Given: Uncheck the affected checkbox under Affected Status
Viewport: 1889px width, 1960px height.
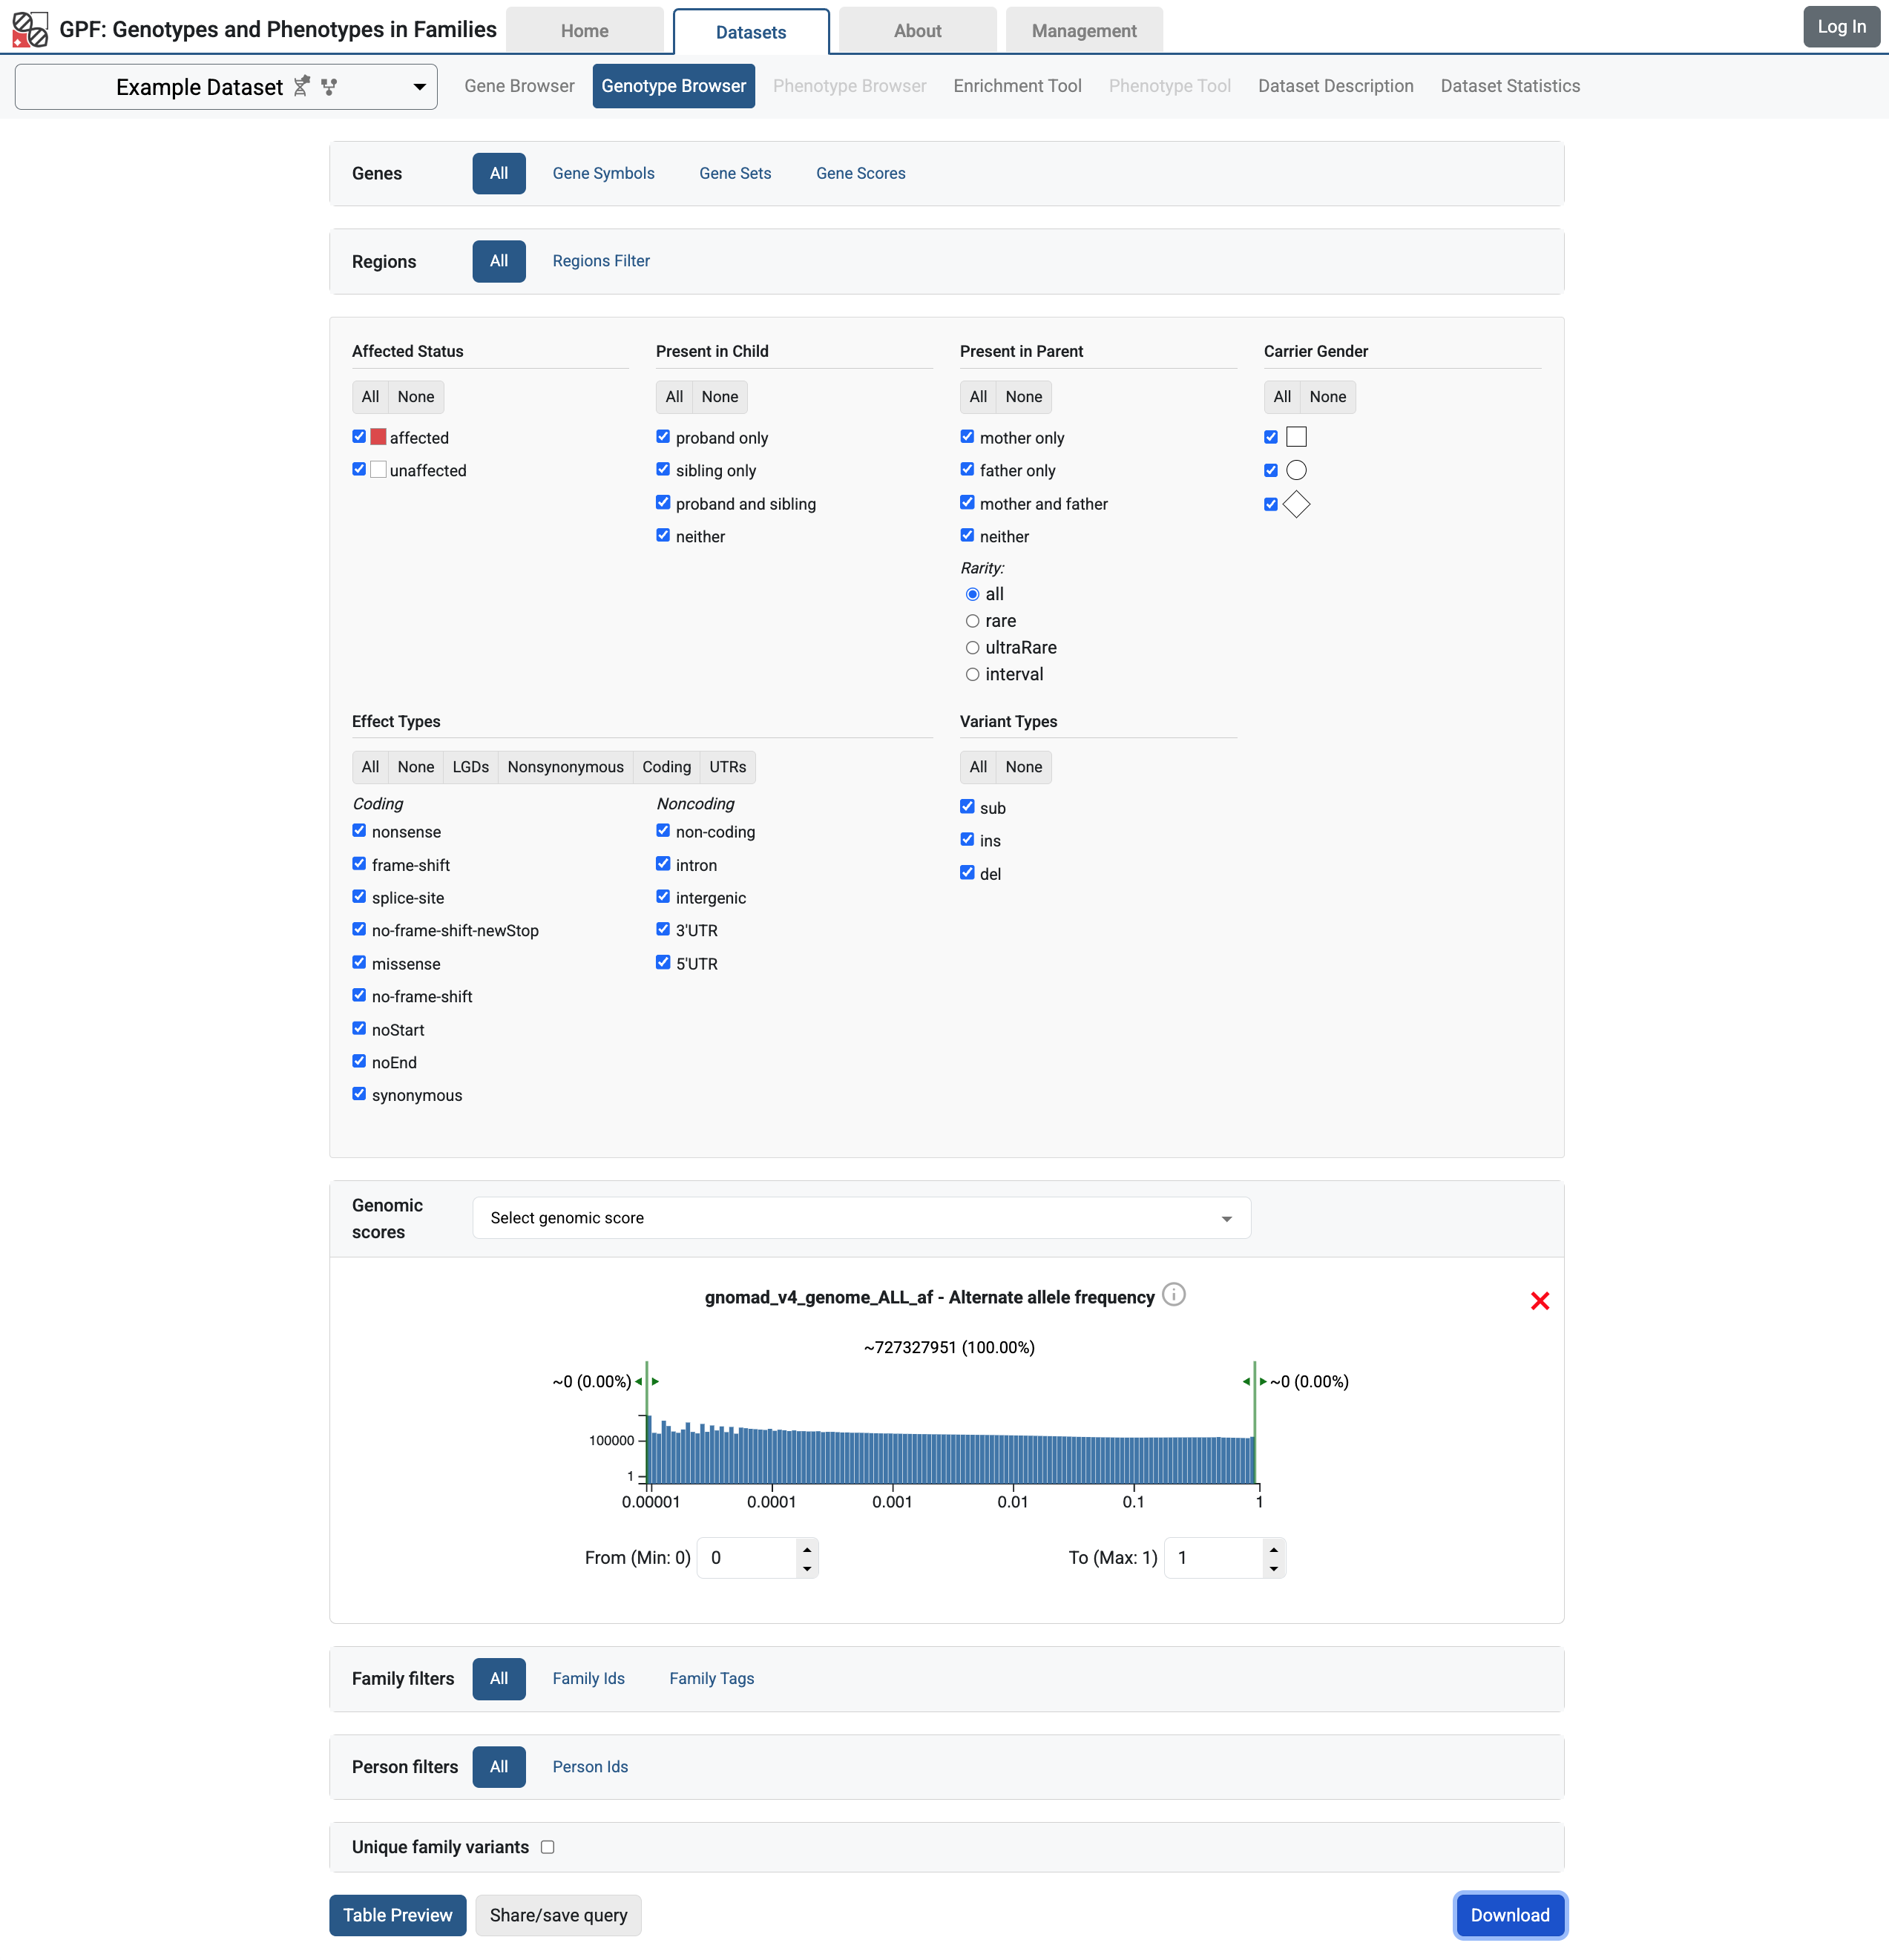Looking at the screenshot, I should (358, 436).
